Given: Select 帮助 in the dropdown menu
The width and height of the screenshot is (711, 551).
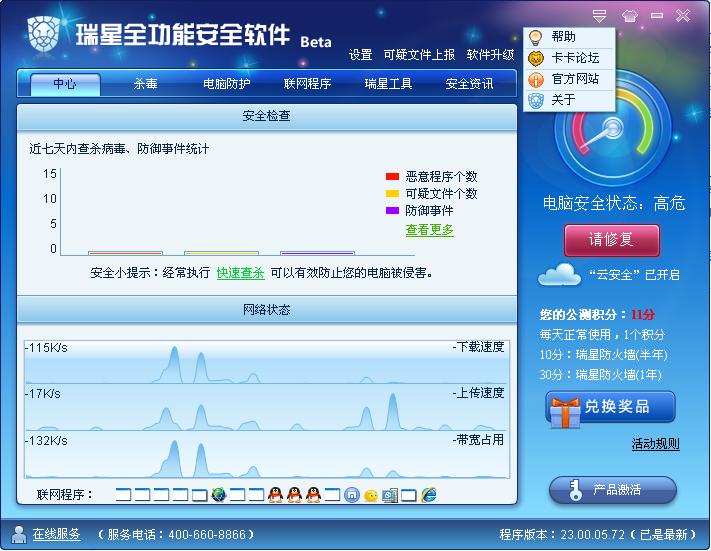Looking at the screenshot, I should click(x=569, y=37).
